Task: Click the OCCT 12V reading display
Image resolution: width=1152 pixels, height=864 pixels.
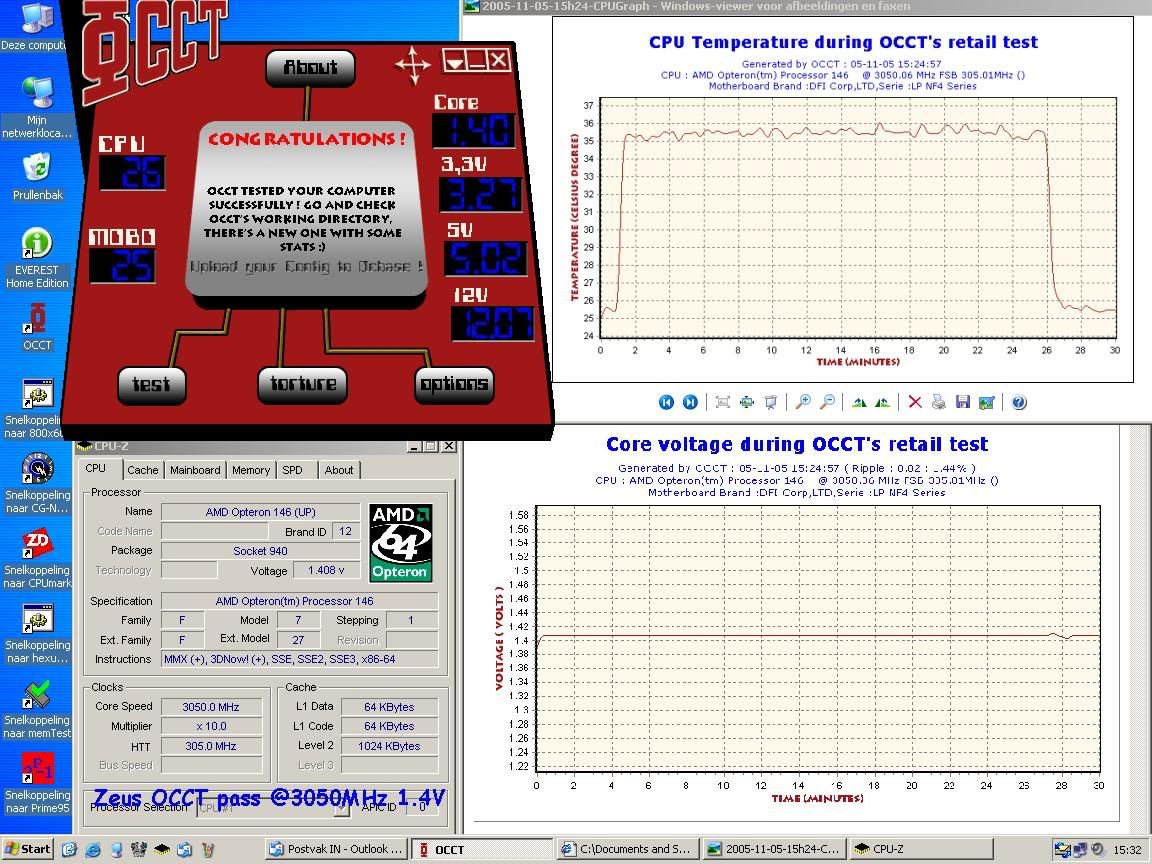Action: coord(492,323)
